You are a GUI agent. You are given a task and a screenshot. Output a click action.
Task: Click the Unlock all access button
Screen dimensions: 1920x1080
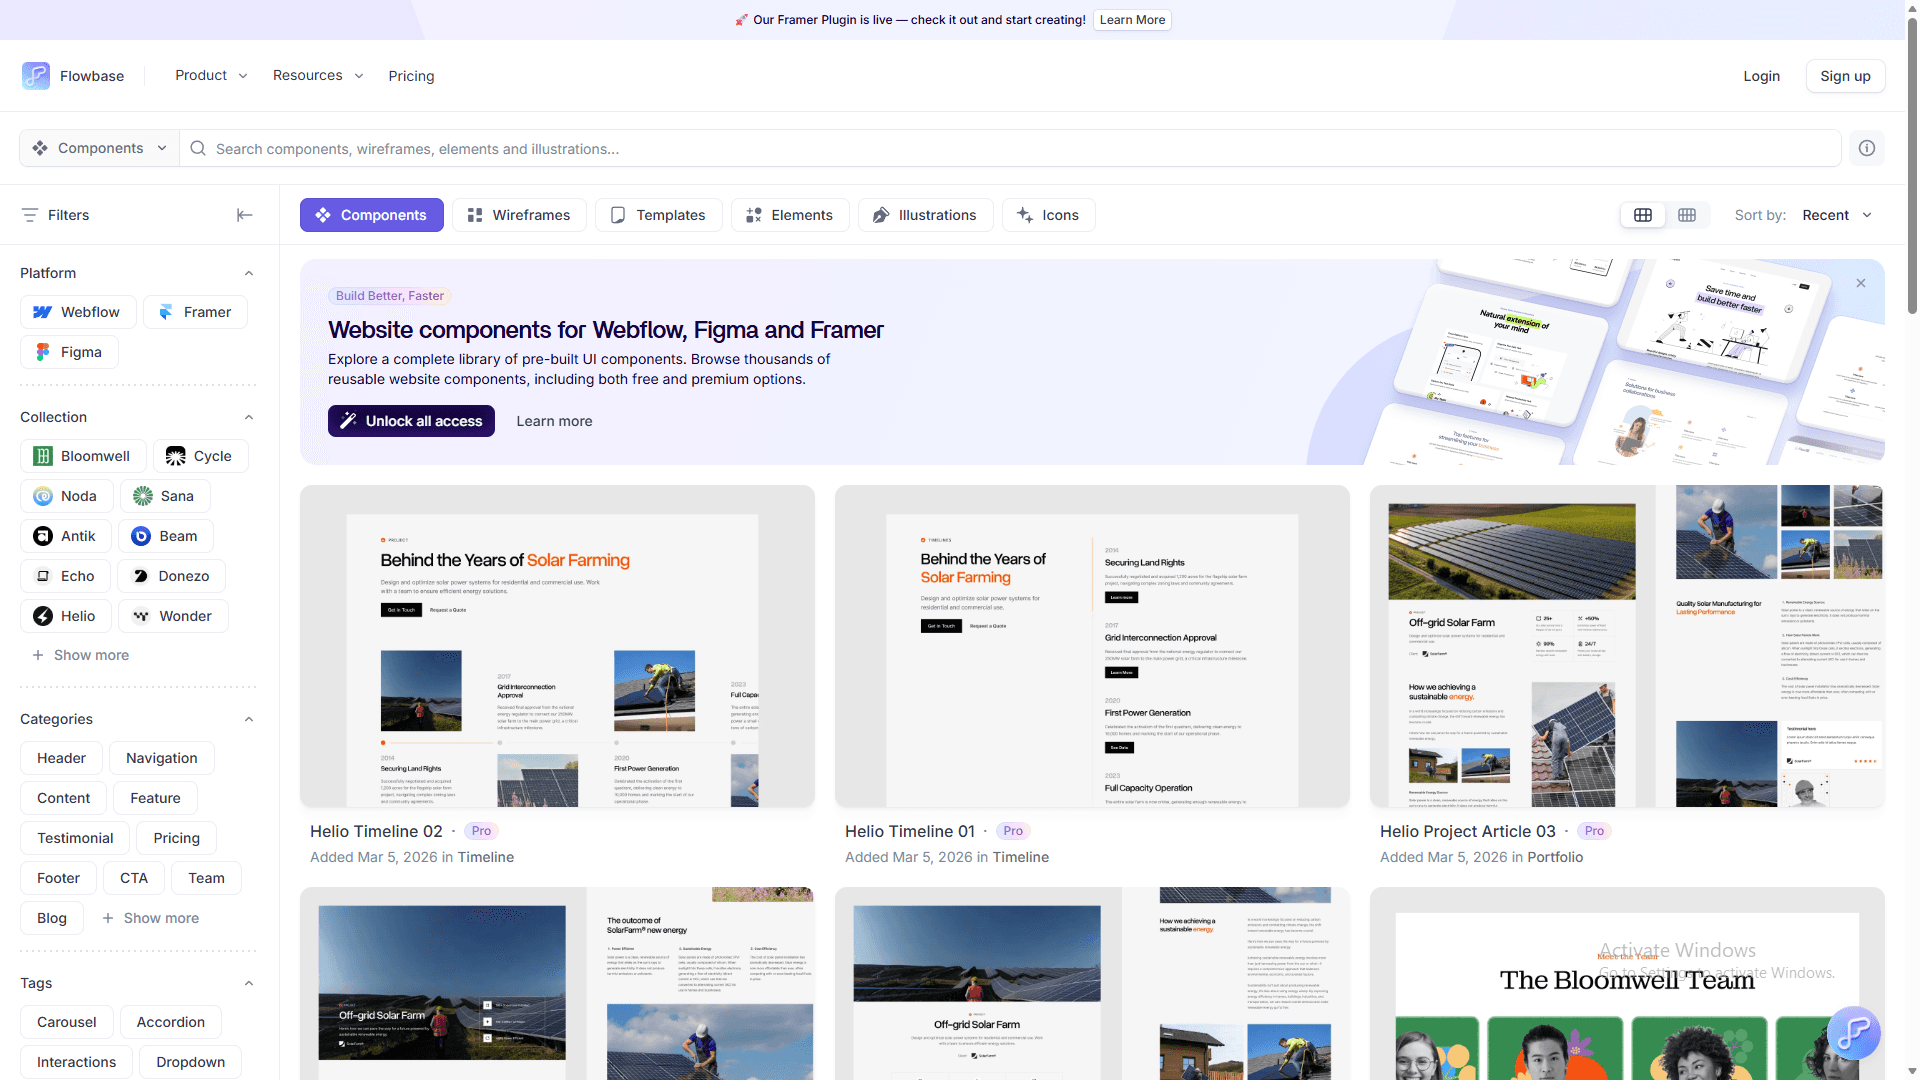[411, 421]
